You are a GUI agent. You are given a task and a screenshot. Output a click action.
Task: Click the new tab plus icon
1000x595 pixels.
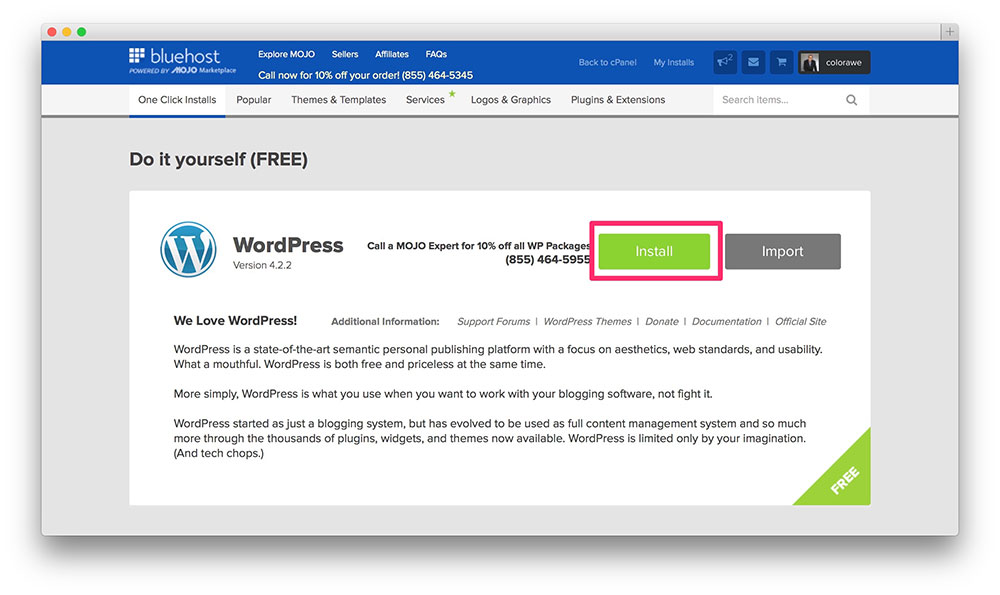point(949,32)
